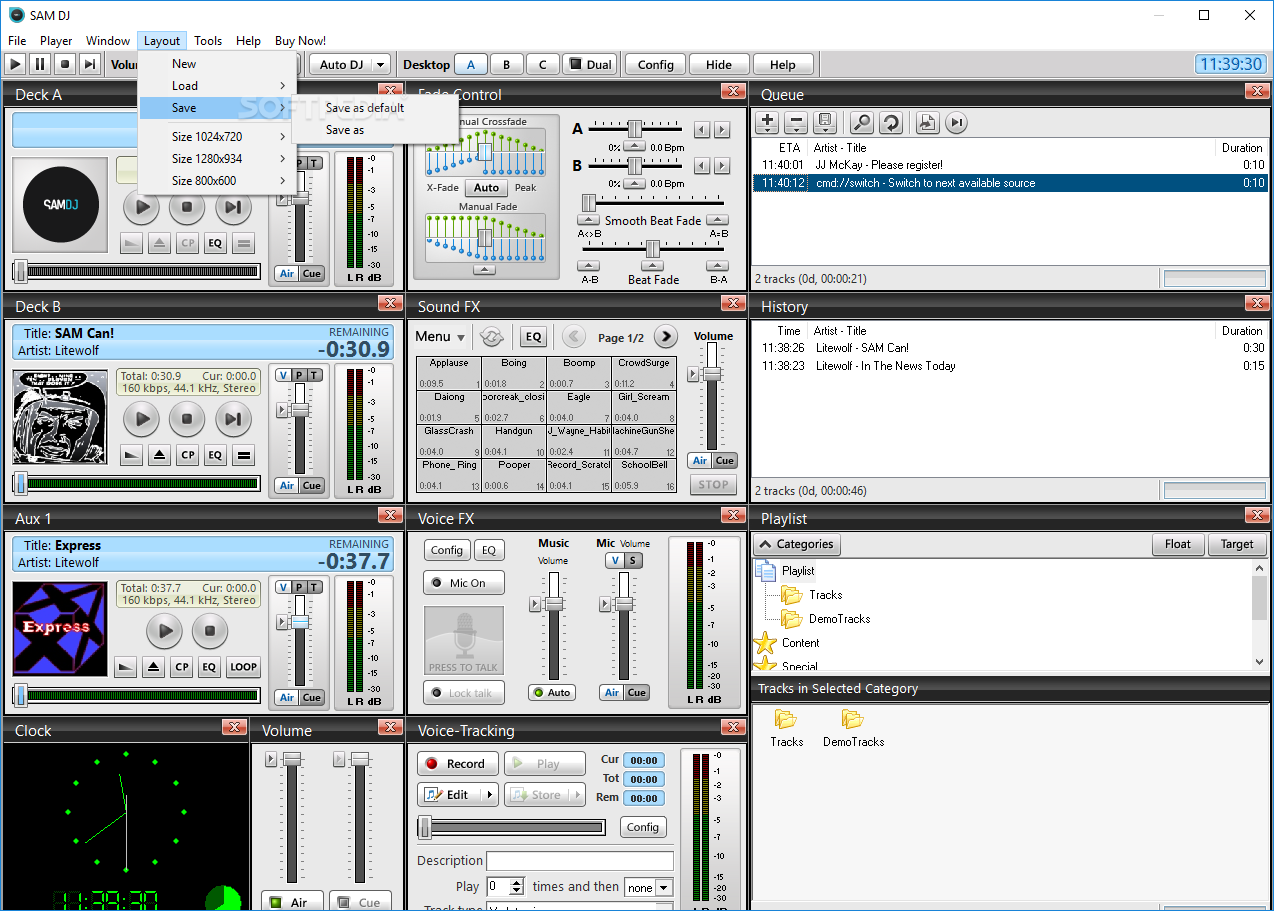Viewport: 1274px width, 911px height.
Task: Eject the Deck B track
Action: click(x=159, y=455)
